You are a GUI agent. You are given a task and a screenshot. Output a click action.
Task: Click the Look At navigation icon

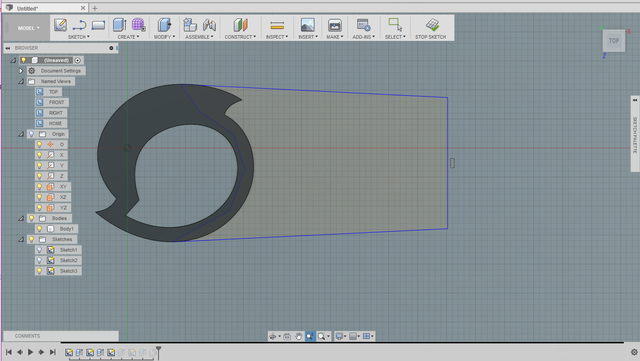click(x=287, y=336)
